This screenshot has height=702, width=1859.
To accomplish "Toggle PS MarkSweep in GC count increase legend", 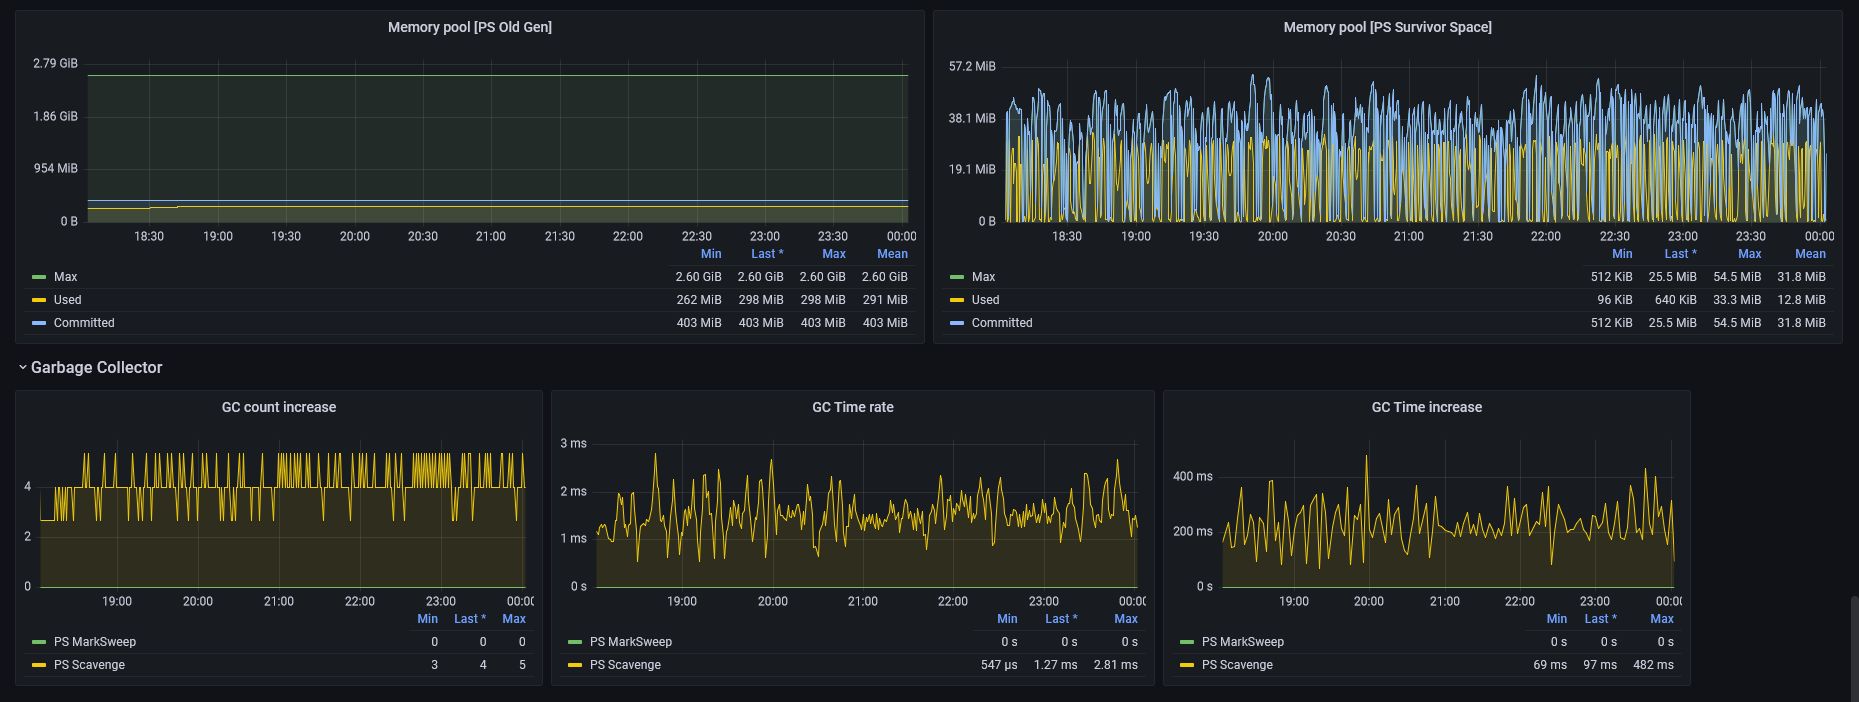I will coord(94,642).
